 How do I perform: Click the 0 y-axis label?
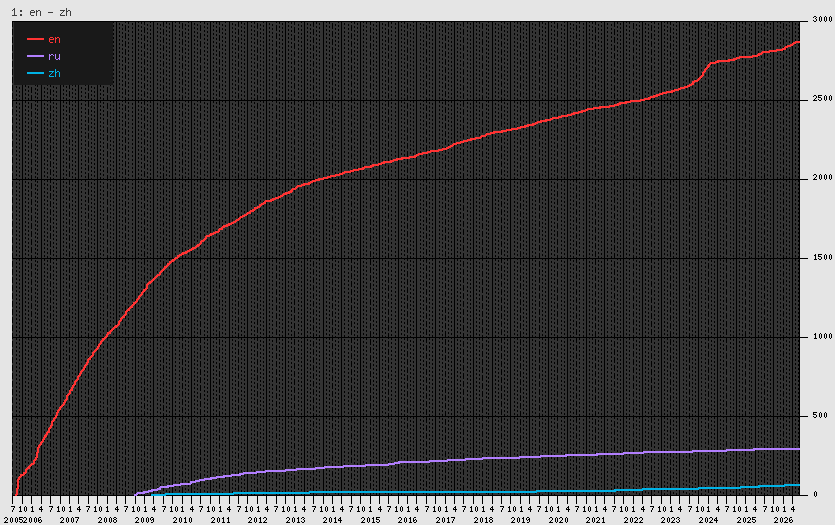pos(815,495)
